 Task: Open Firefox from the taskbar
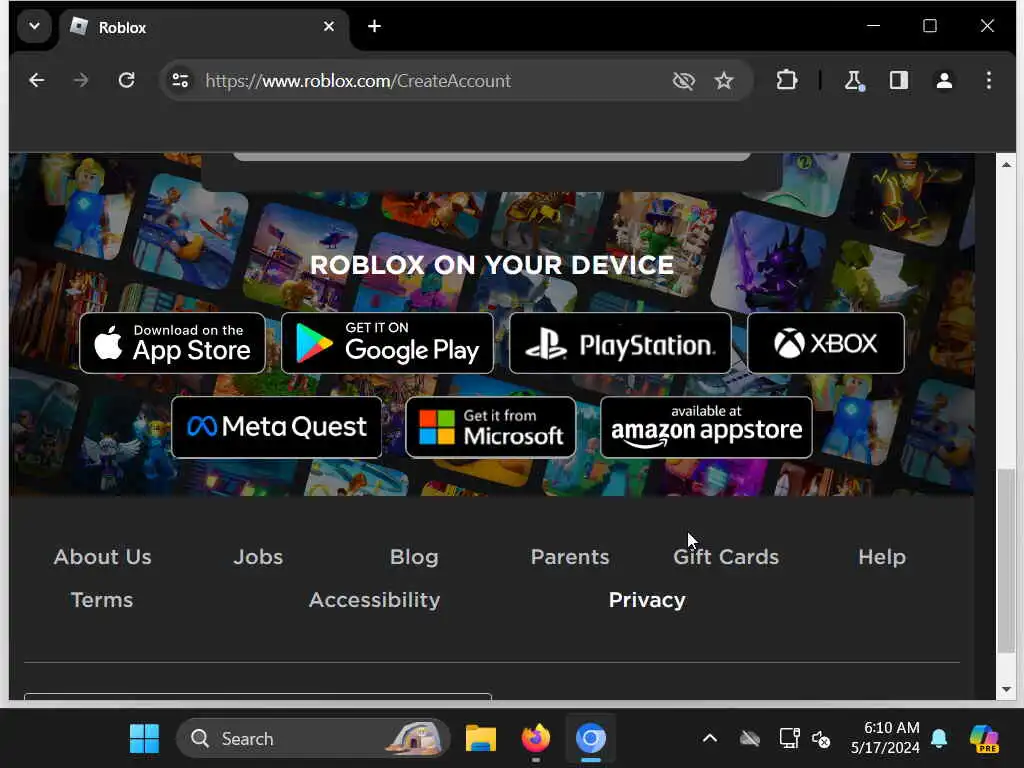click(536, 739)
